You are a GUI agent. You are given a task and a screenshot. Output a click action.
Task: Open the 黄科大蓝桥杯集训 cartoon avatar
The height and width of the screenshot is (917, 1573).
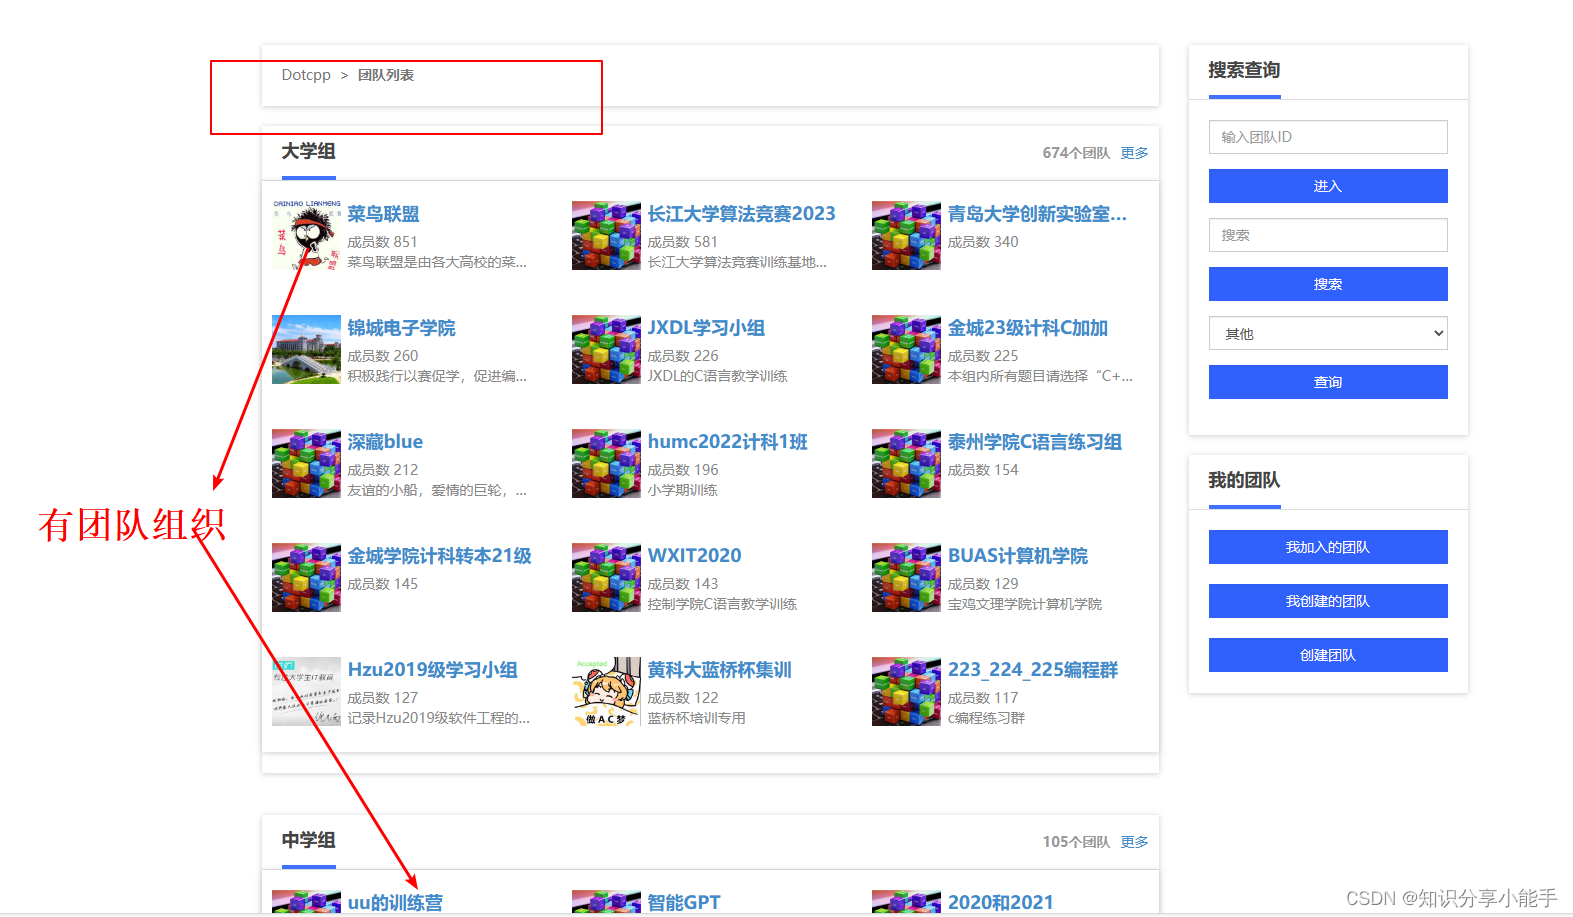[x=606, y=692]
